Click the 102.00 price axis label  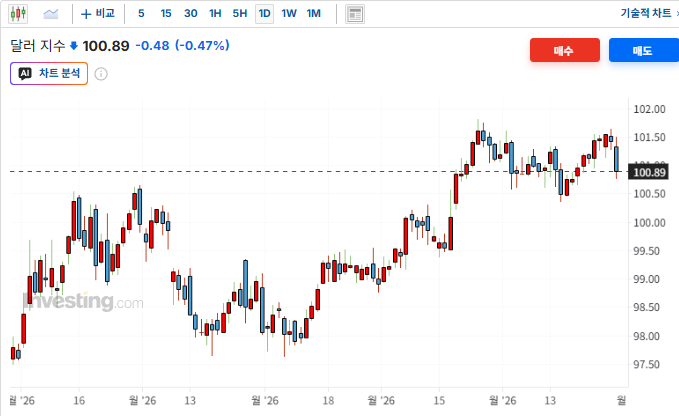(649, 109)
